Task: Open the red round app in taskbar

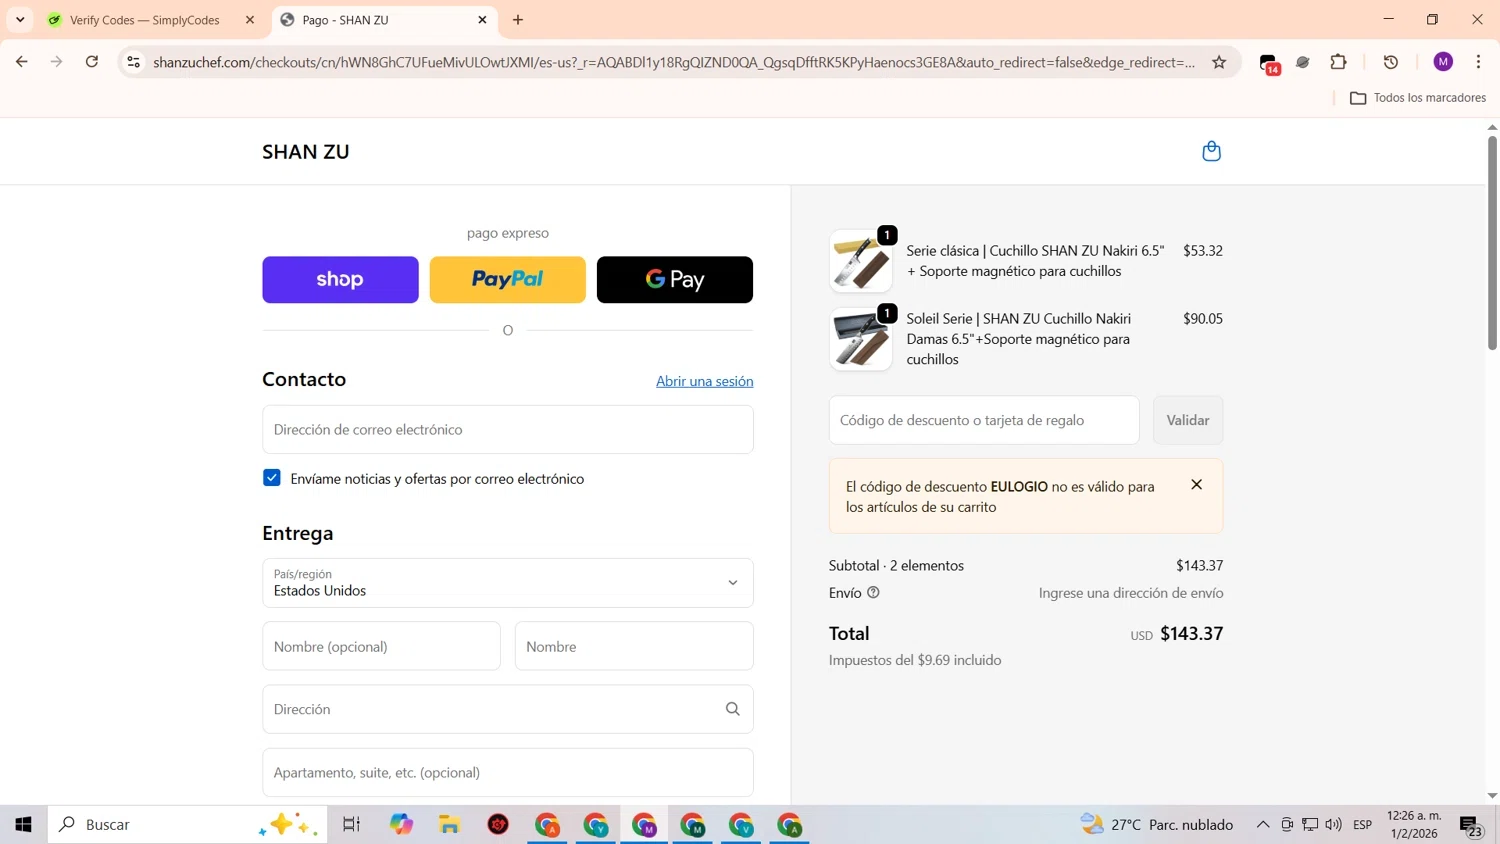Action: click(x=498, y=825)
